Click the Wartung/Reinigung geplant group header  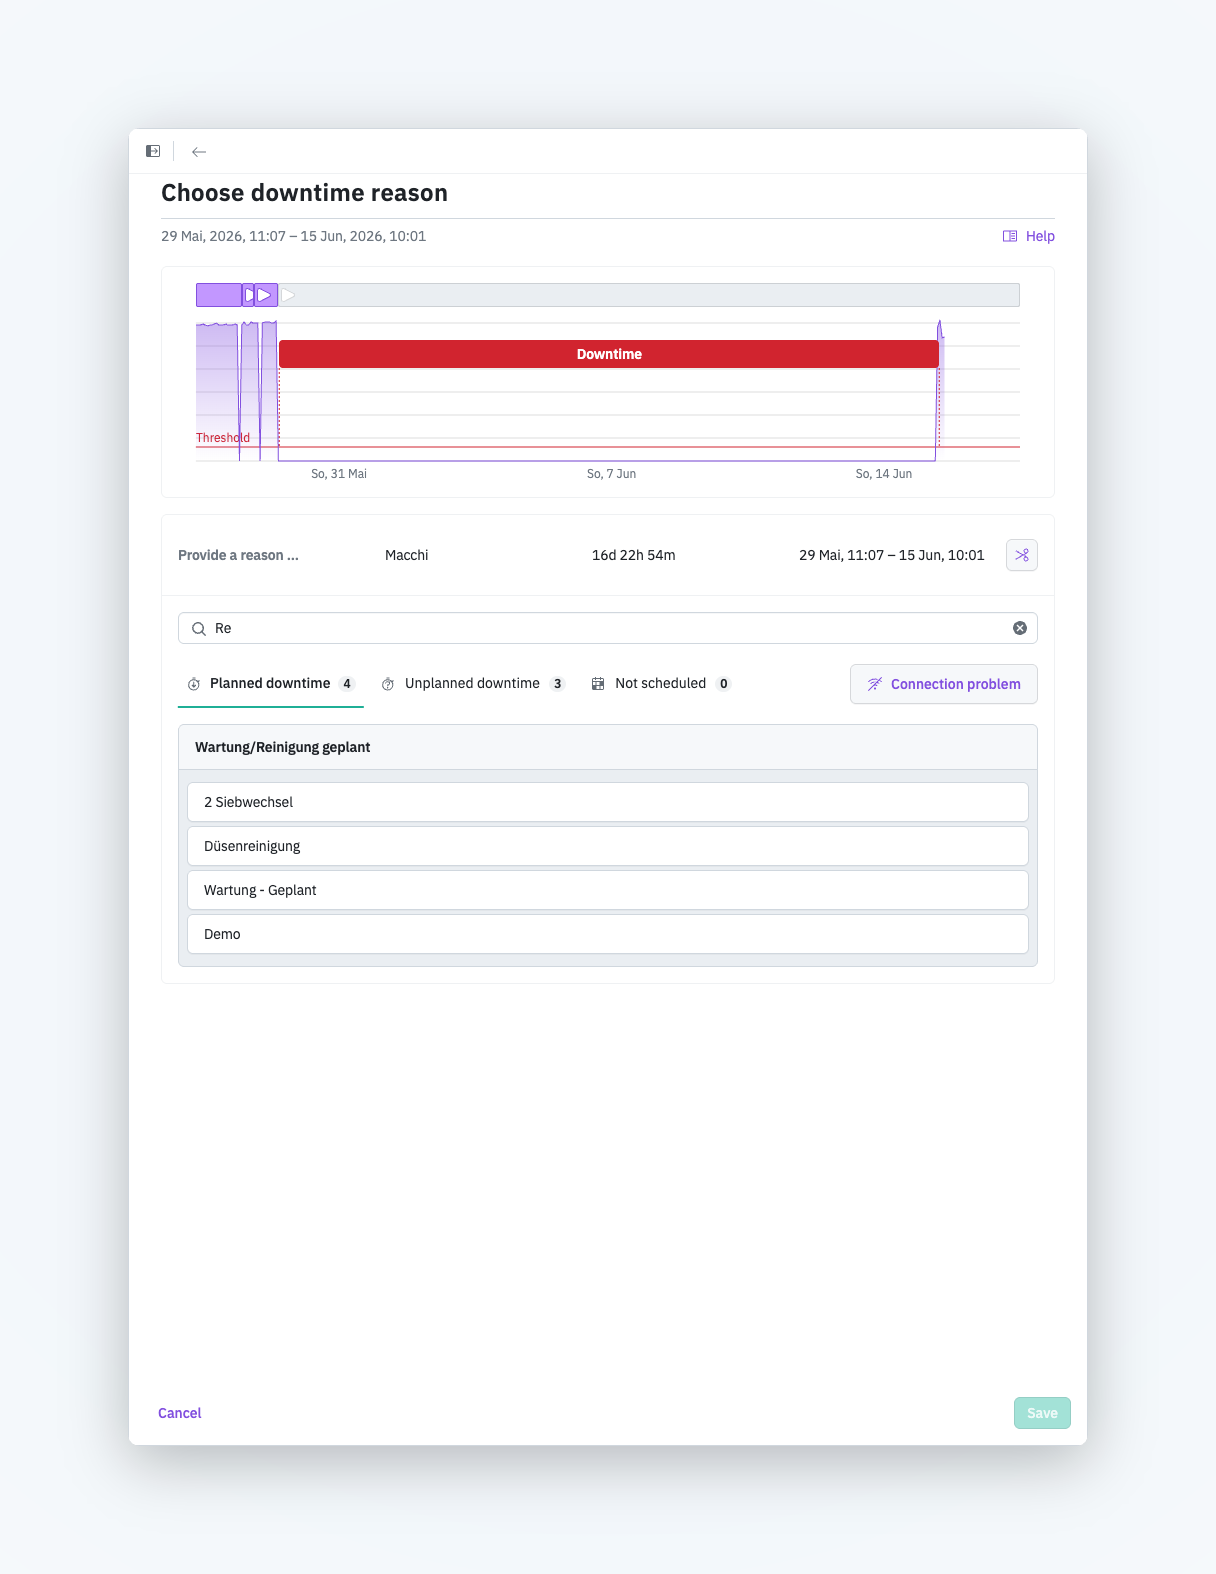point(608,747)
